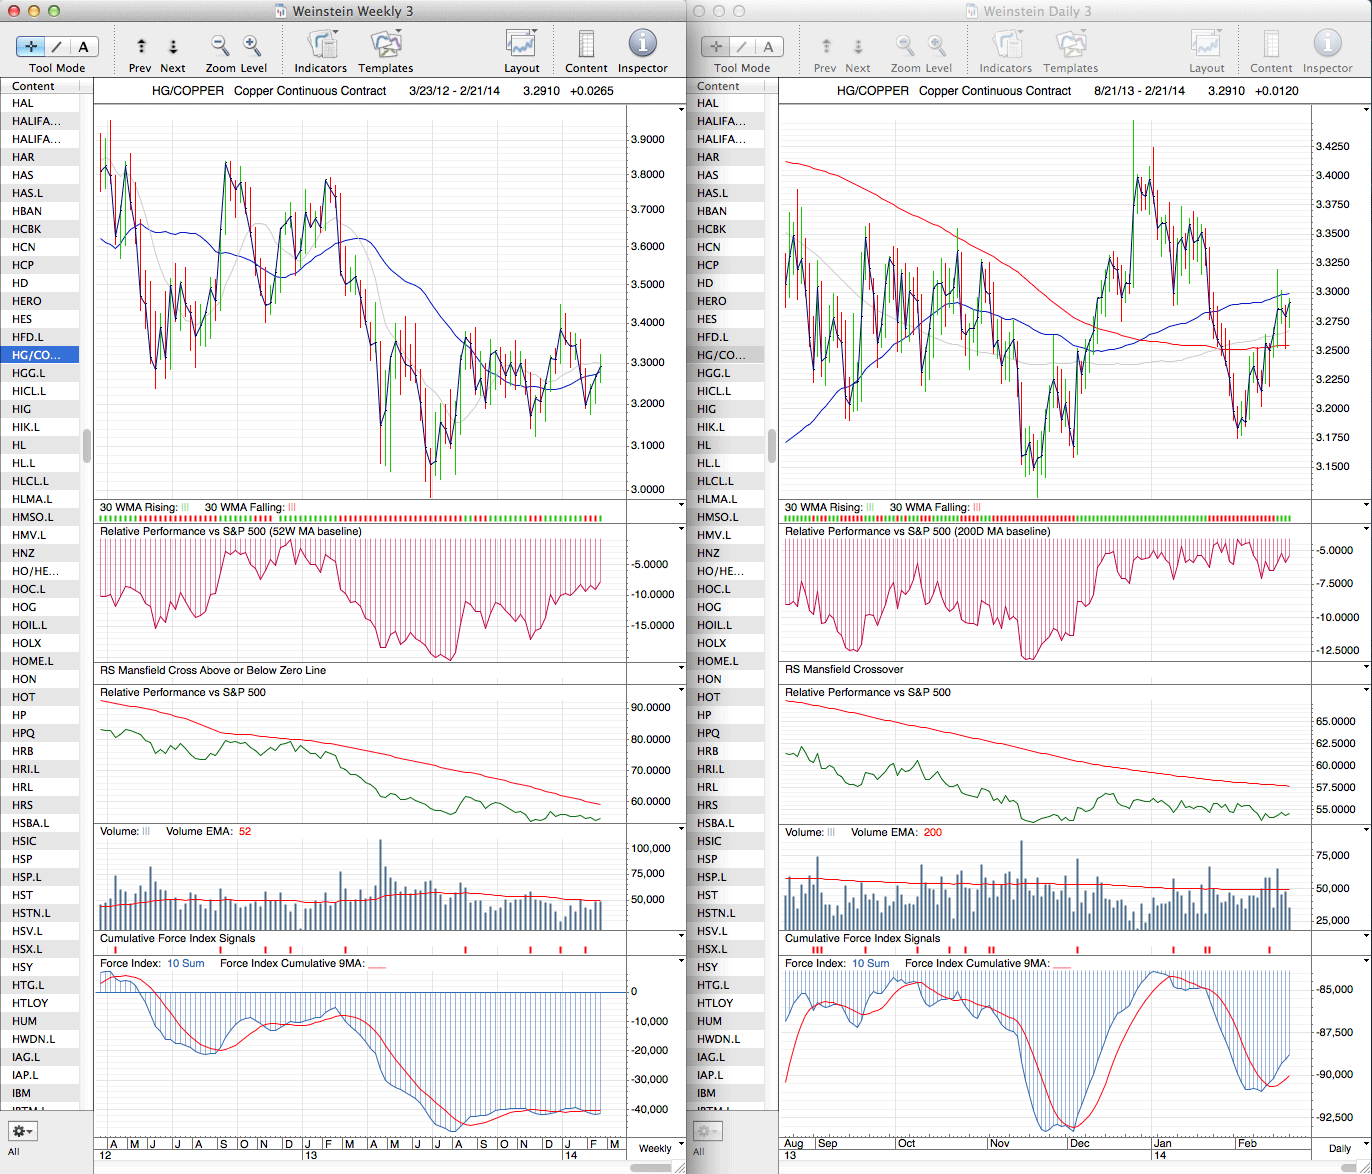Image resolution: width=1372 pixels, height=1174 pixels.
Task: Open the Weekly periodicity dropdown
Action: (x=655, y=1148)
